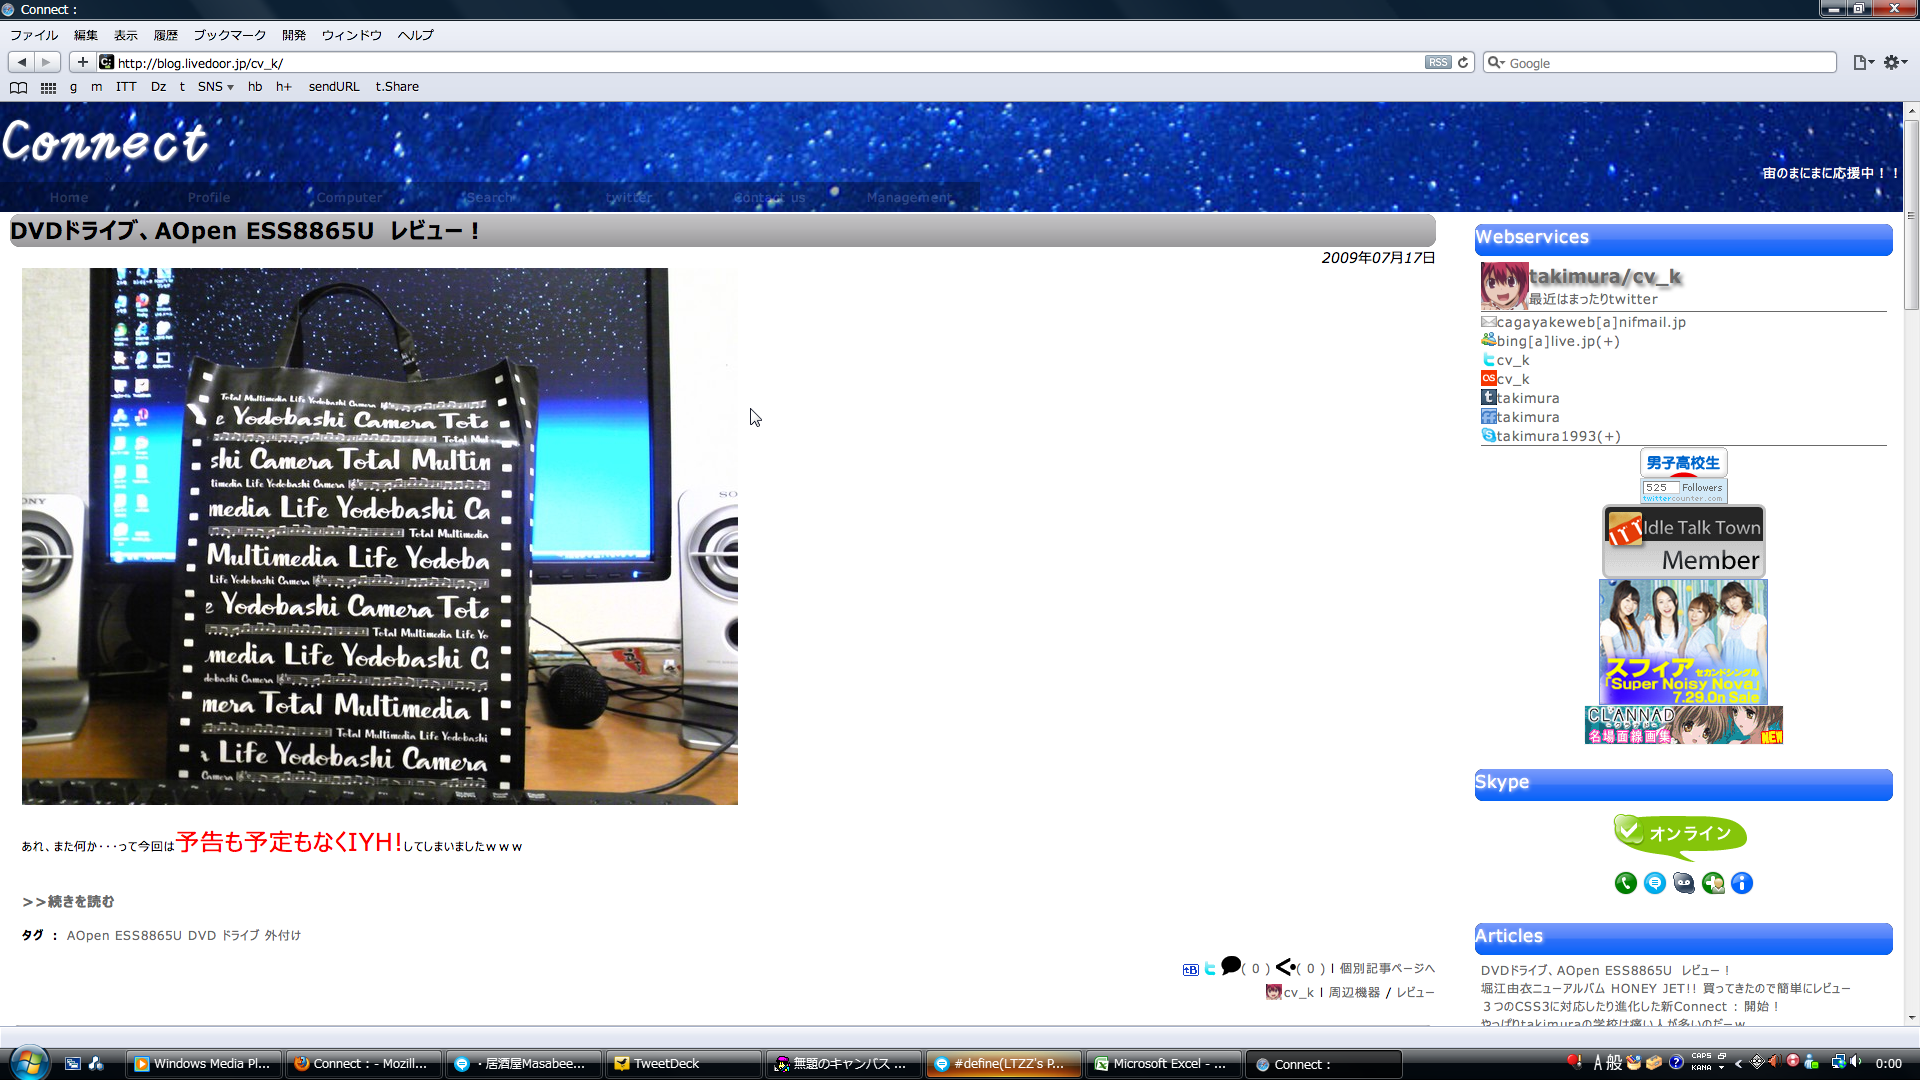Open the page menu icon
1920x1080 pixels.
coord(1863,62)
